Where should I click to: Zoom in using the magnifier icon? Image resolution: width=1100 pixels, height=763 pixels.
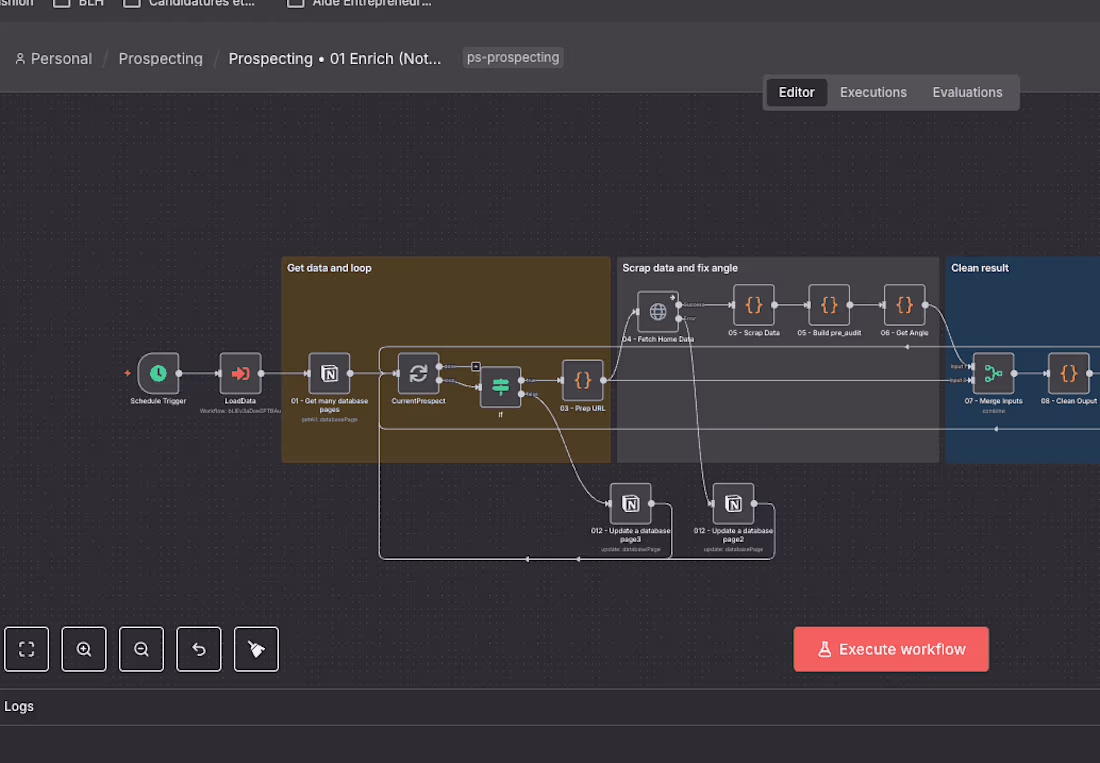coord(84,649)
